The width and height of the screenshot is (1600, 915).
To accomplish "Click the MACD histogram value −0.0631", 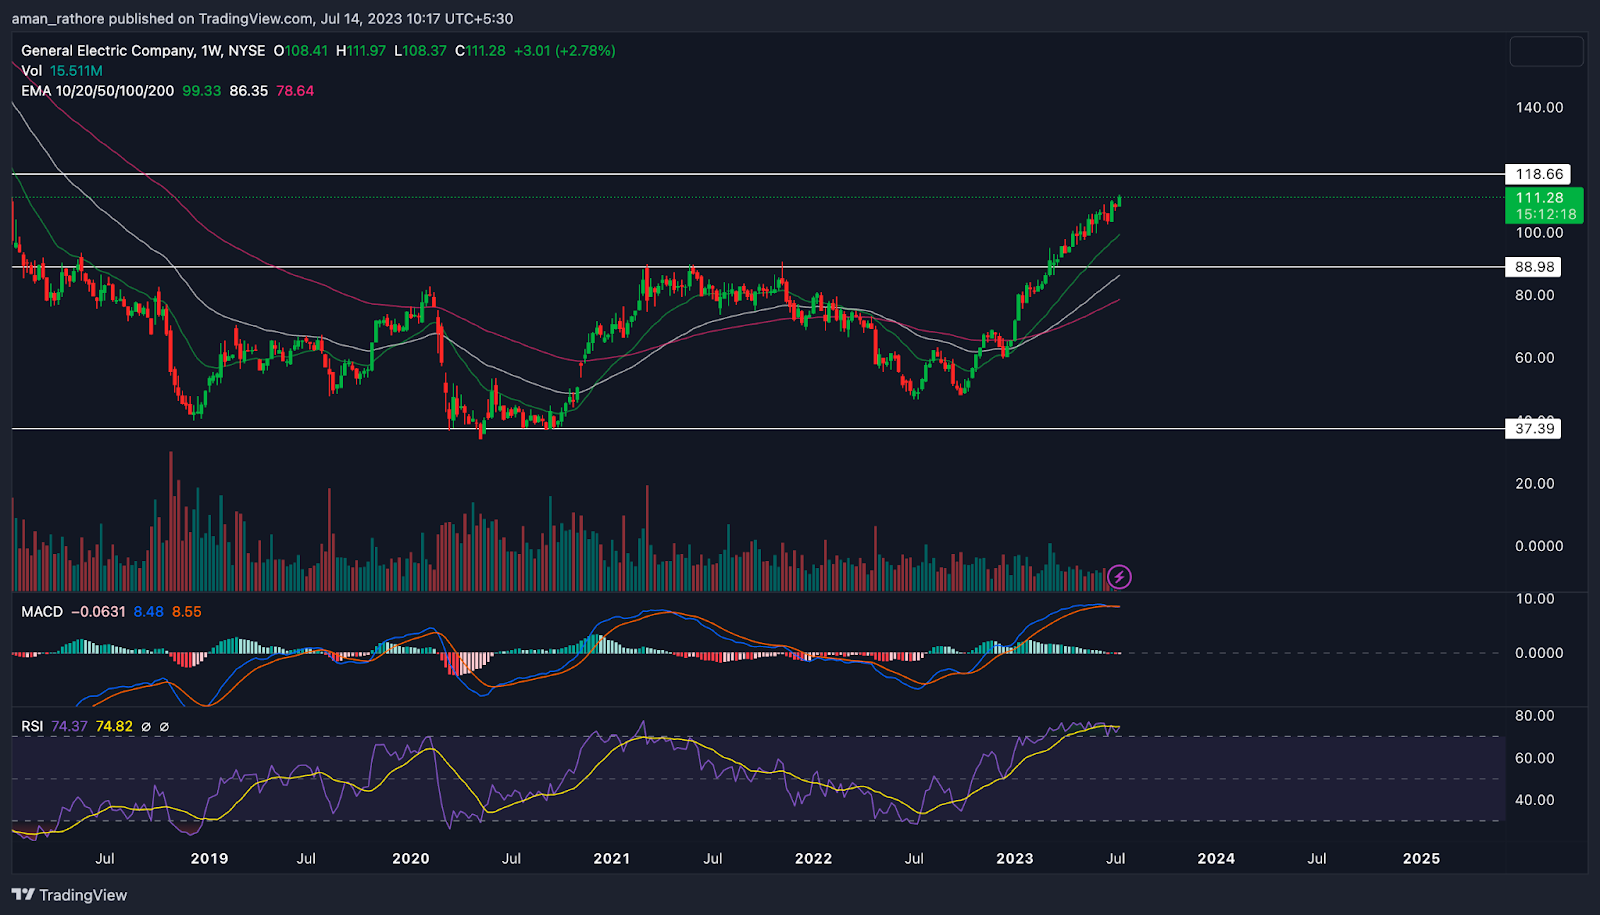I will click(99, 611).
